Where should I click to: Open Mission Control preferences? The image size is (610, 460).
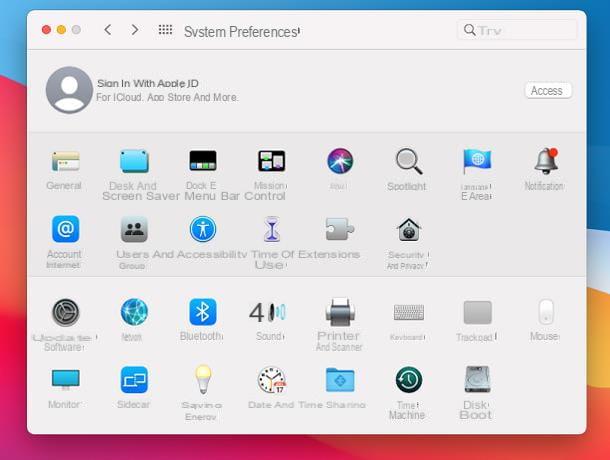(x=272, y=161)
